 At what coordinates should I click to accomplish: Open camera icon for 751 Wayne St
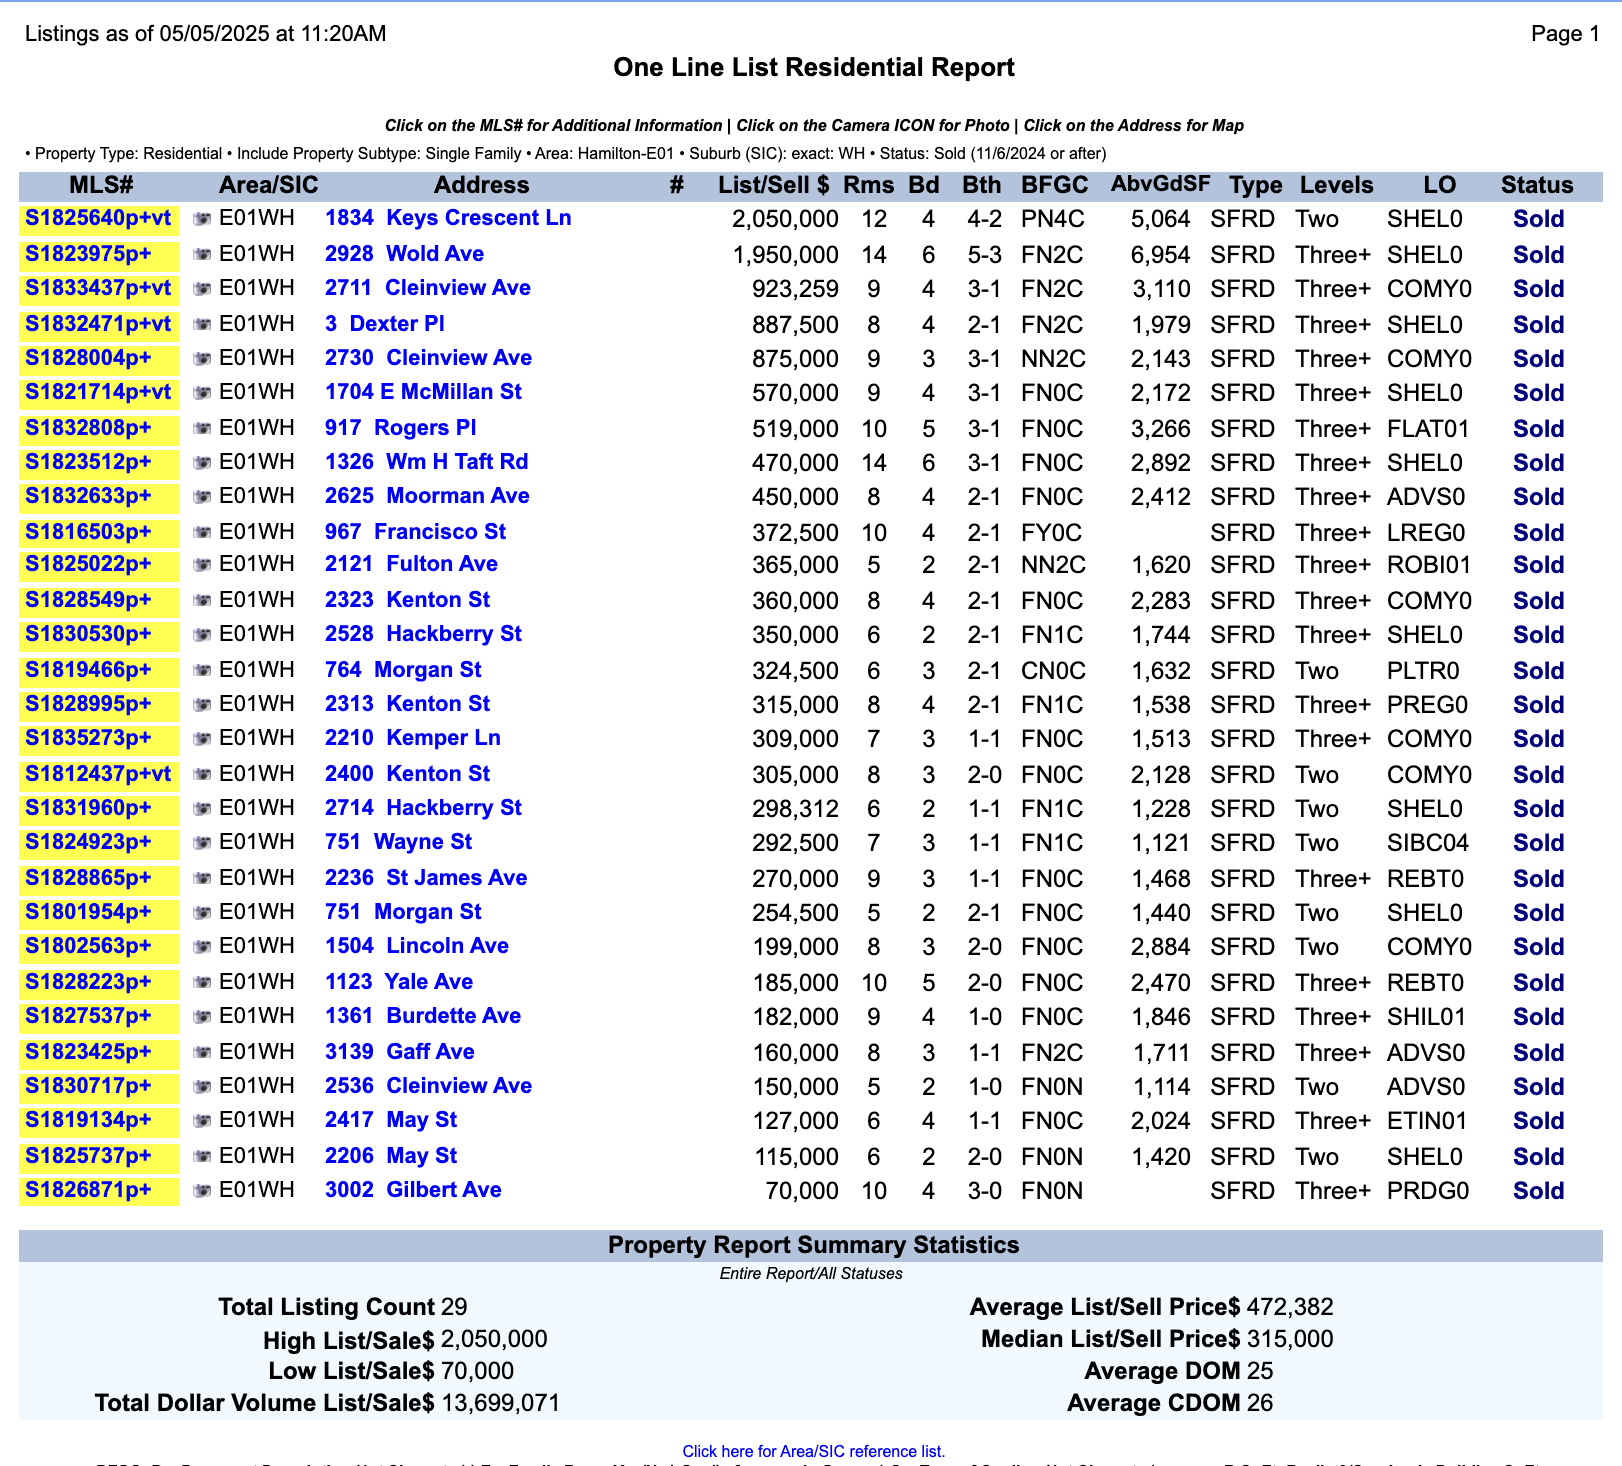202,843
